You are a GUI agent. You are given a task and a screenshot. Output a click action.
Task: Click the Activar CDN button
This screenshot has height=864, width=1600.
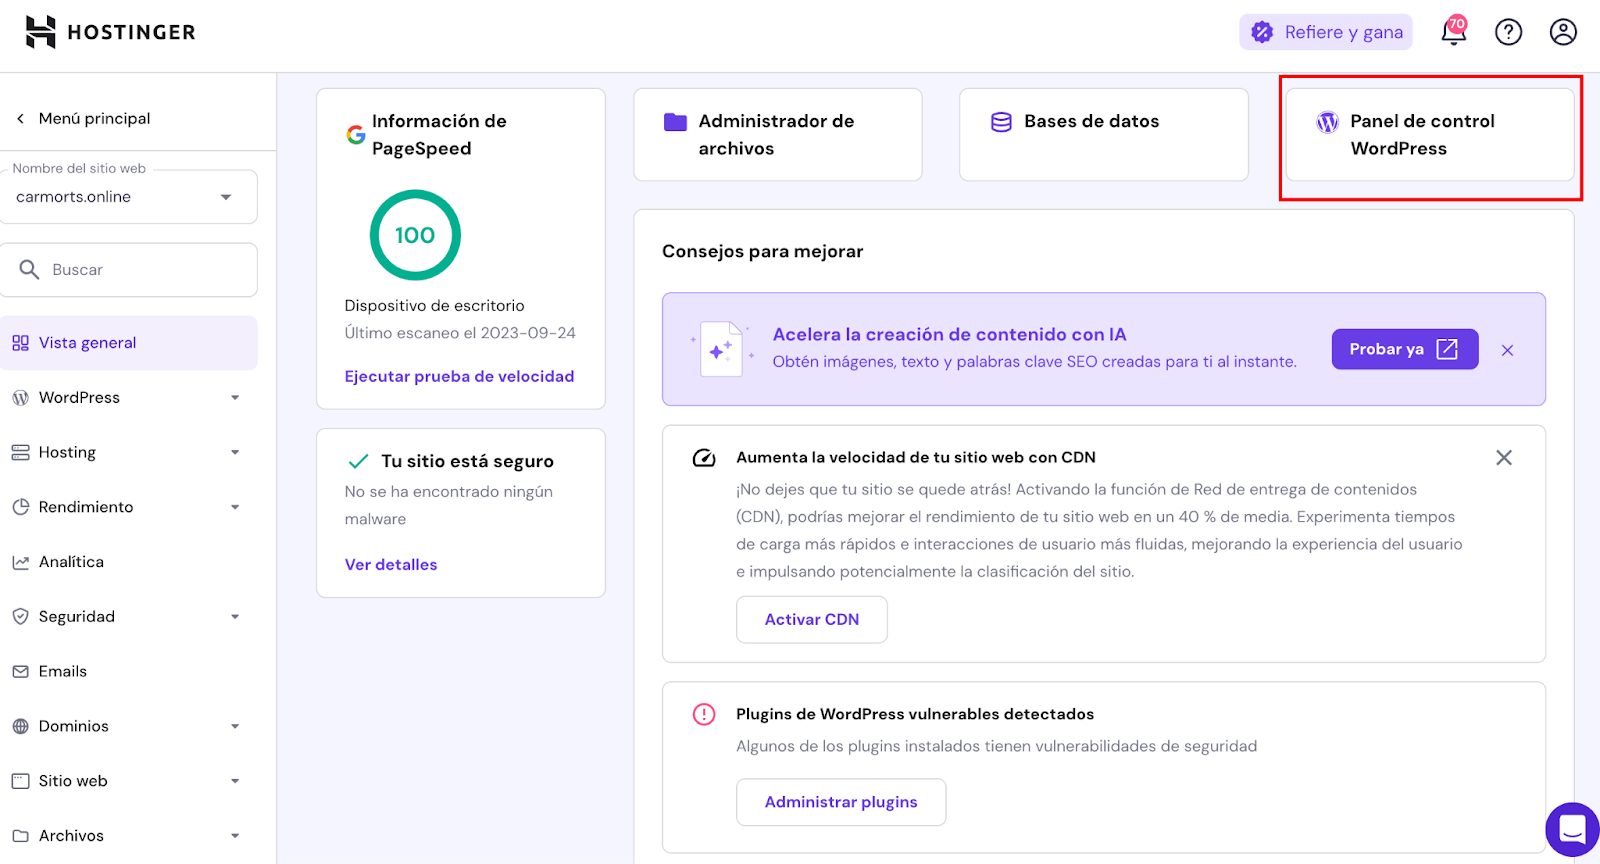[812, 620]
